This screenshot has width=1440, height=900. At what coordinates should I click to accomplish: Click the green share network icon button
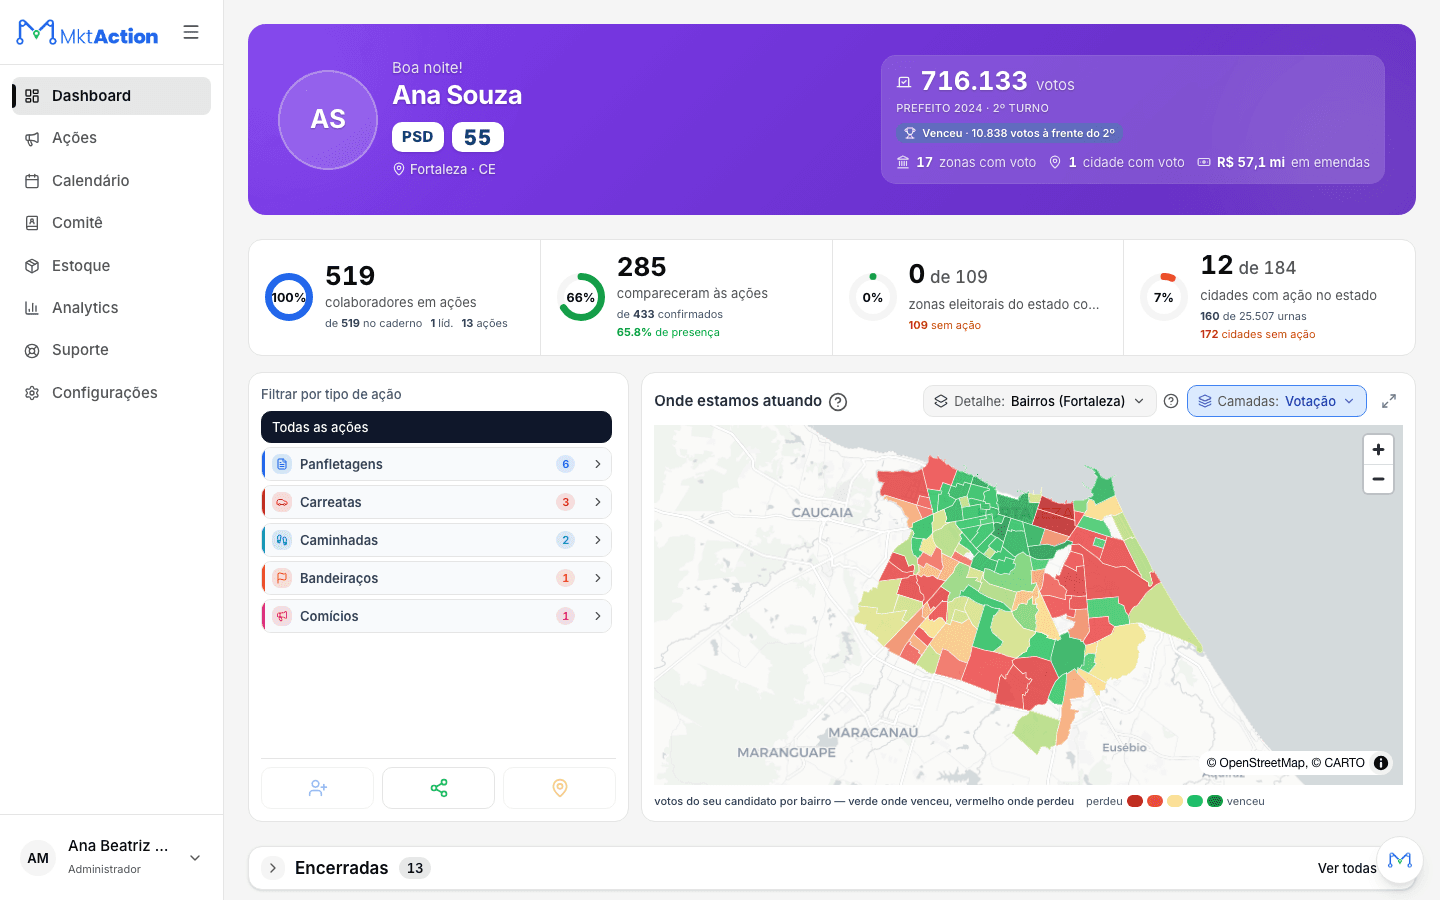tap(438, 788)
